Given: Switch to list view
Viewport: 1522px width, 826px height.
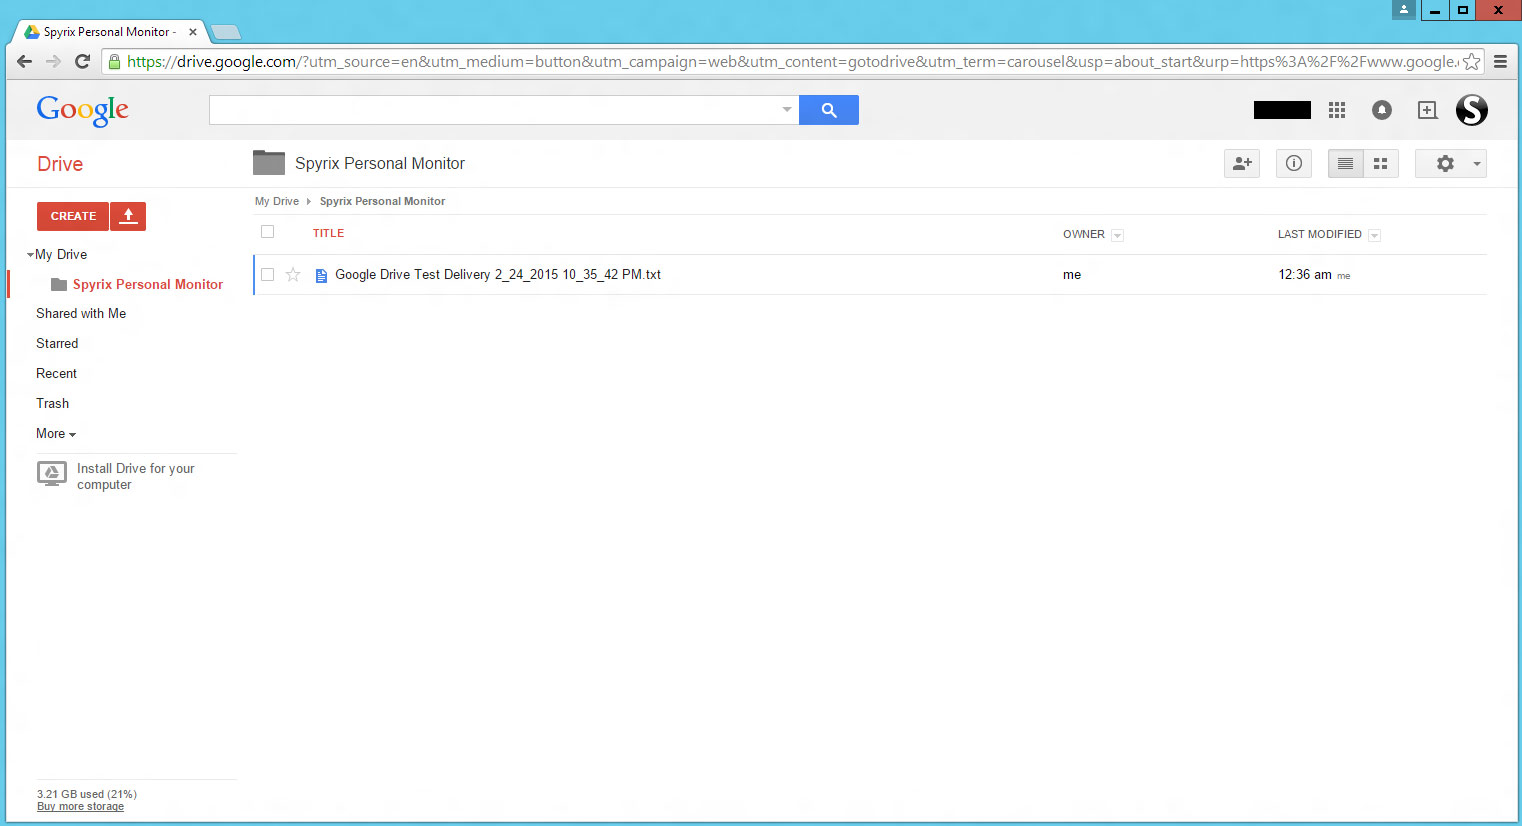Looking at the screenshot, I should pyautogui.click(x=1345, y=164).
